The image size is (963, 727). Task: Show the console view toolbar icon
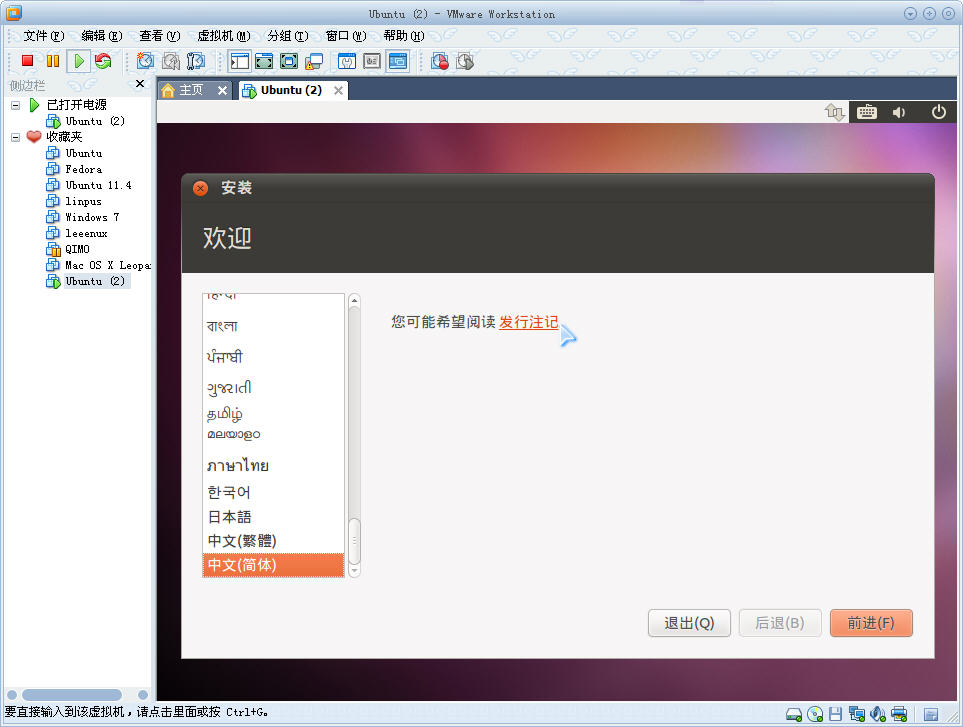(398, 61)
